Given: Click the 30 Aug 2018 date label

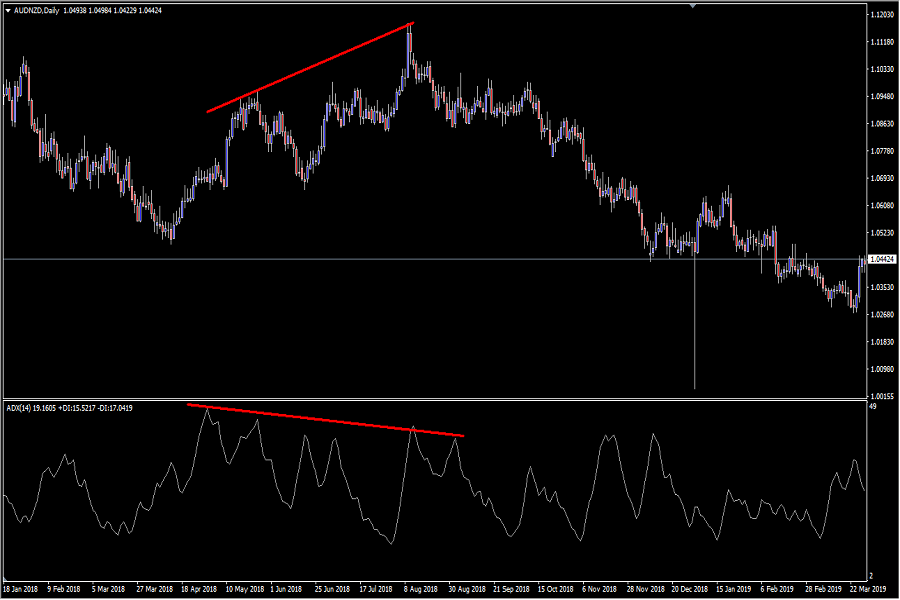Looking at the screenshot, I should pyautogui.click(x=467, y=589).
